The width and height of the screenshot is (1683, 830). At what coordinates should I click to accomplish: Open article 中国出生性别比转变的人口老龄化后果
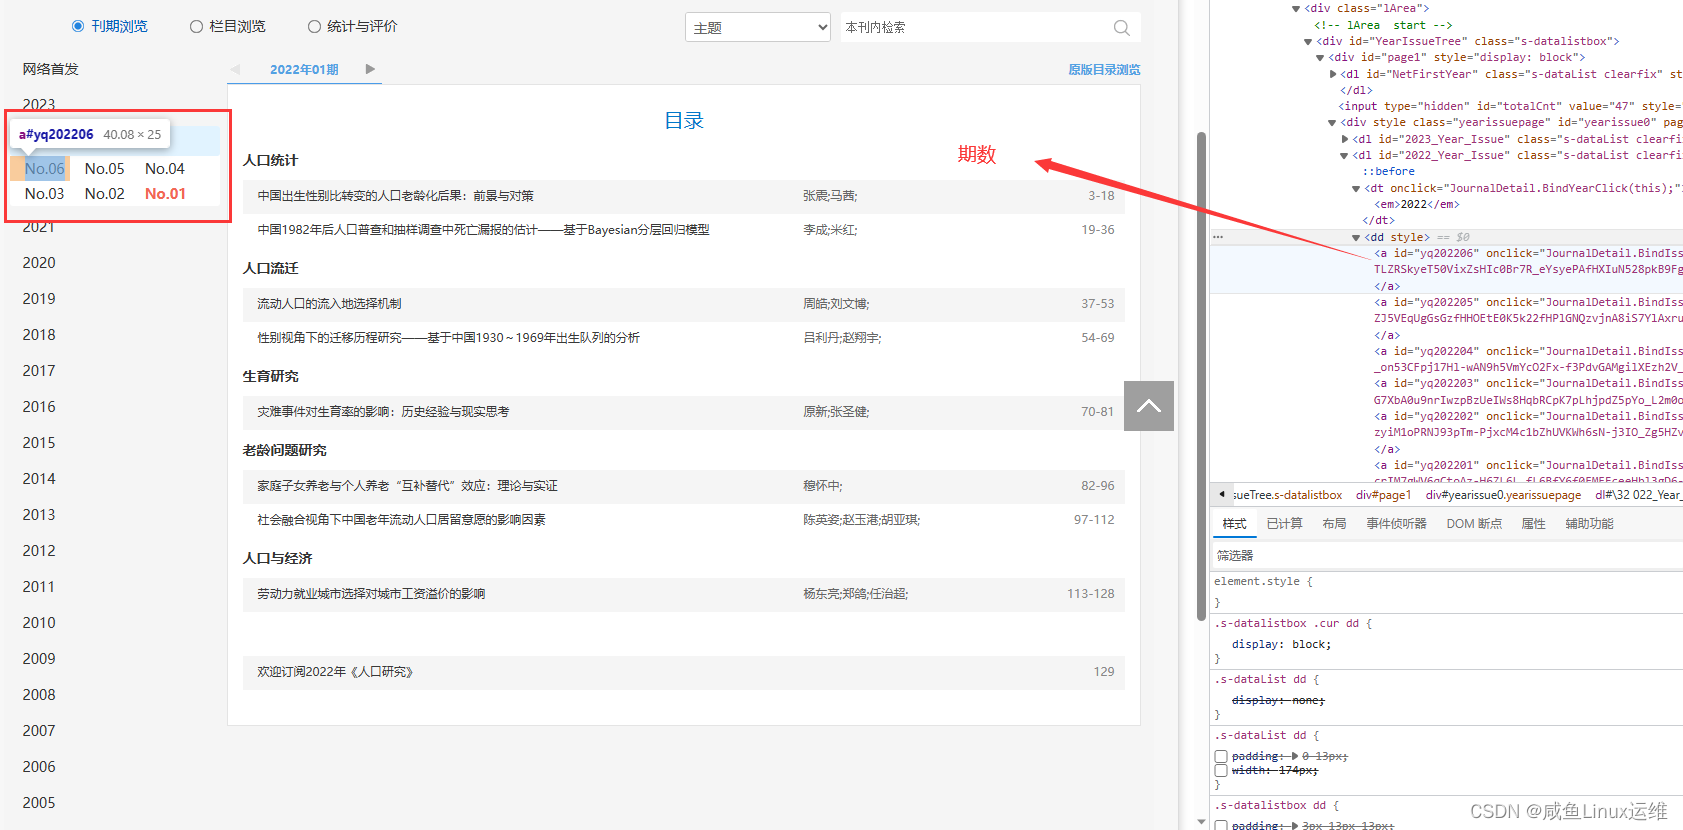click(x=395, y=196)
